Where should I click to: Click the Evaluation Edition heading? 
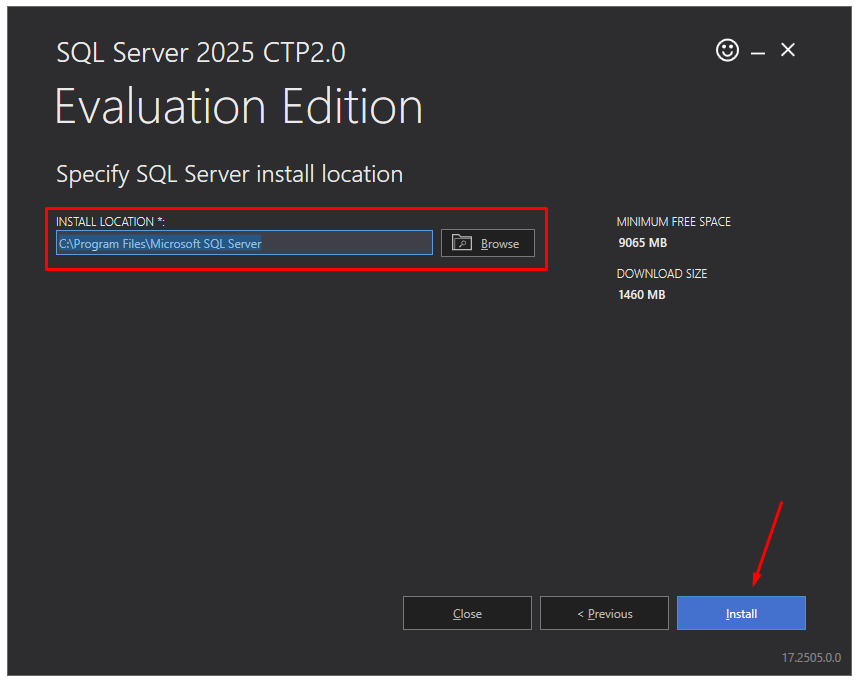coord(238,105)
